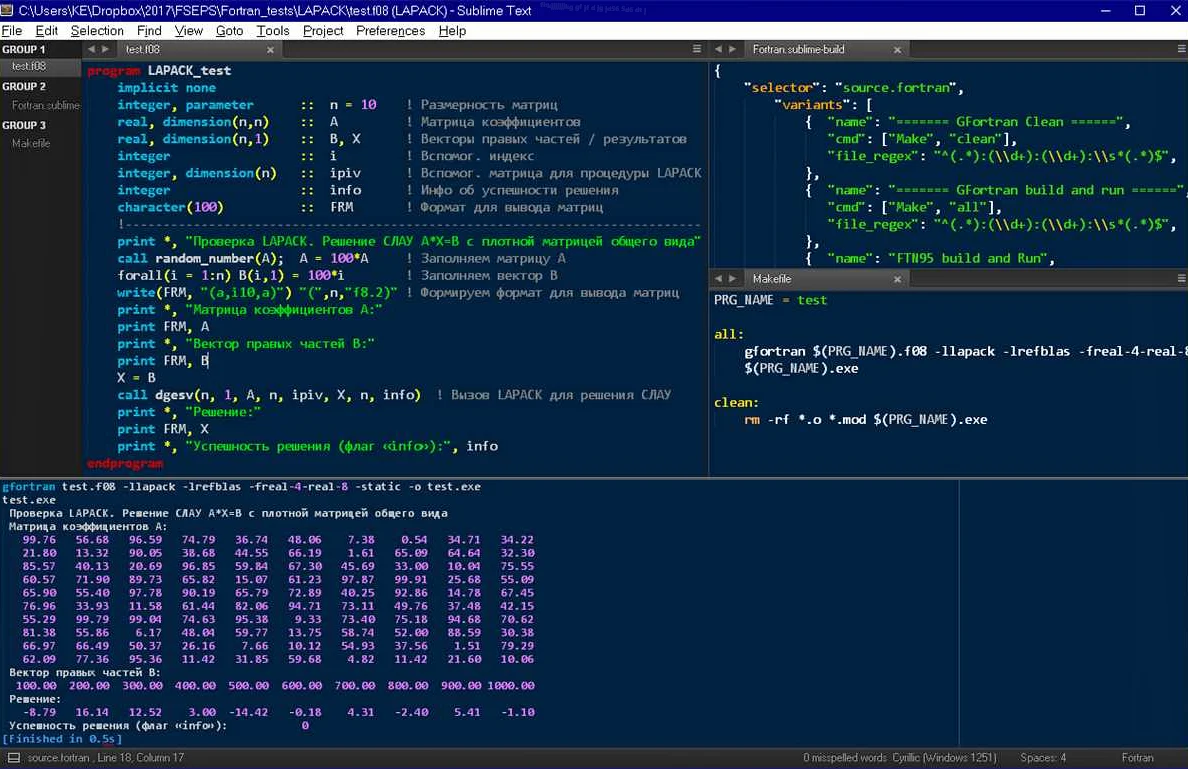This screenshot has height=769, width=1188.
Task: Open tab list menu for Makefile pane
Action: coord(1179,279)
